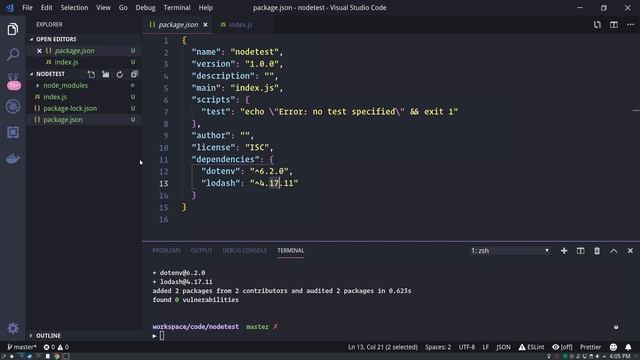Open the Terminal menu

coord(177,7)
